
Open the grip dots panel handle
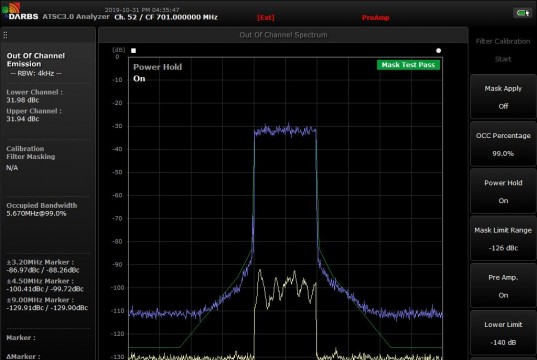pos(5,35)
